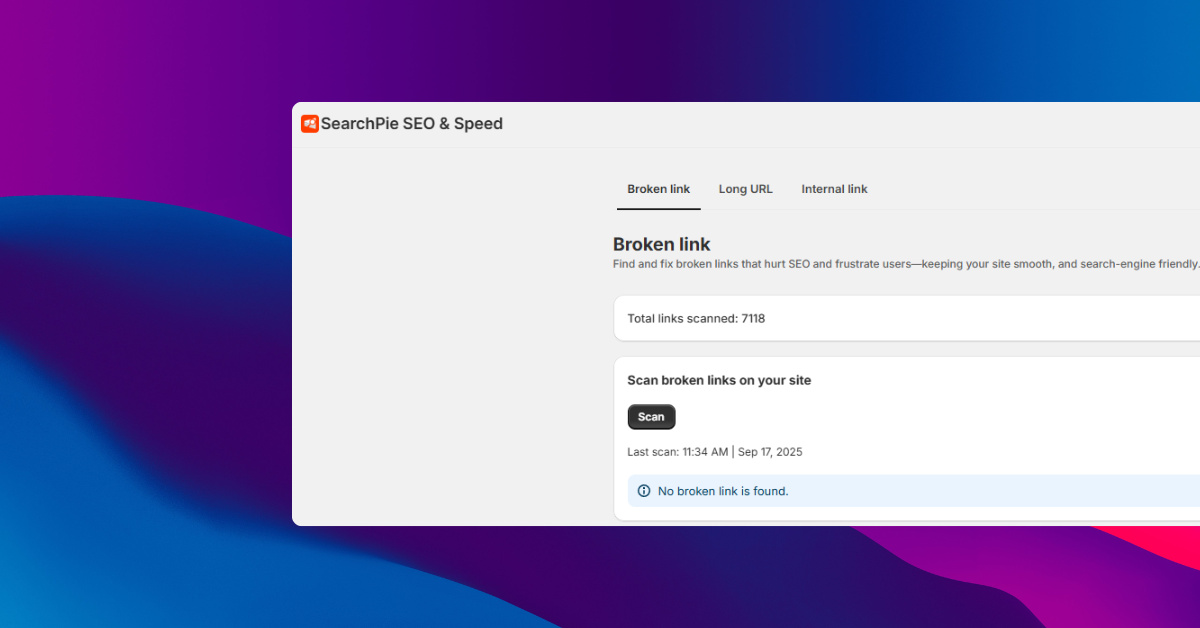Switch to the Broken link tab

tap(658, 189)
